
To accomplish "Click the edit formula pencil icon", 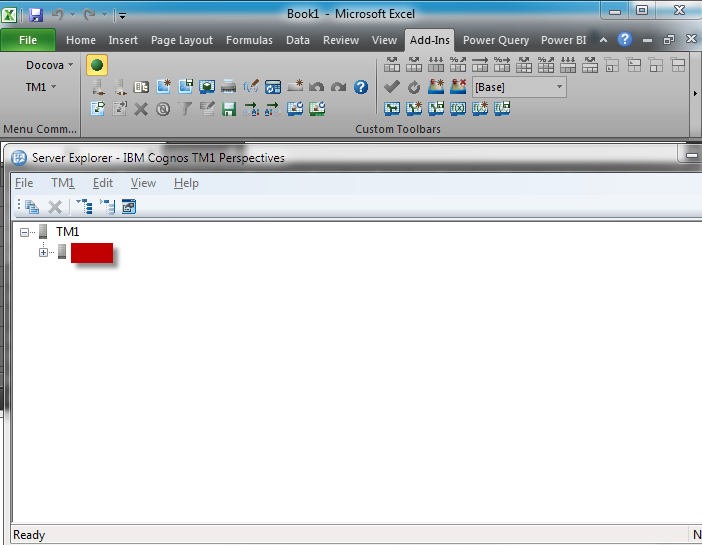I will (251, 86).
